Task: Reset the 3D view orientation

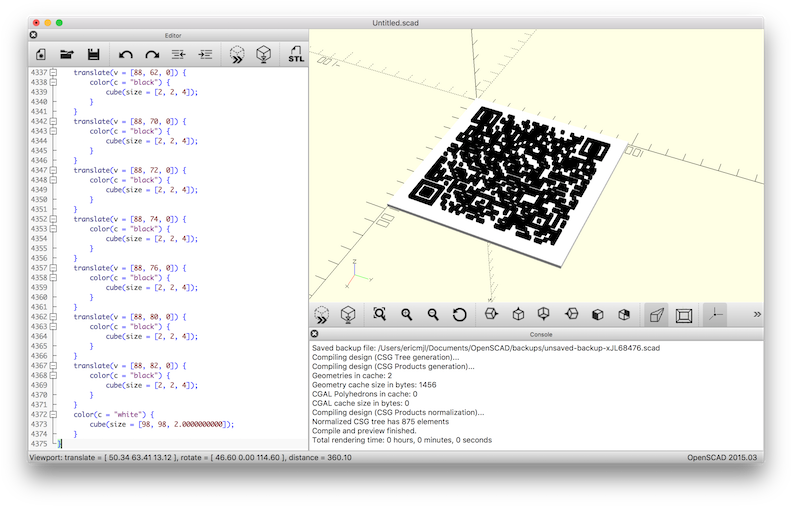Action: pos(459,315)
